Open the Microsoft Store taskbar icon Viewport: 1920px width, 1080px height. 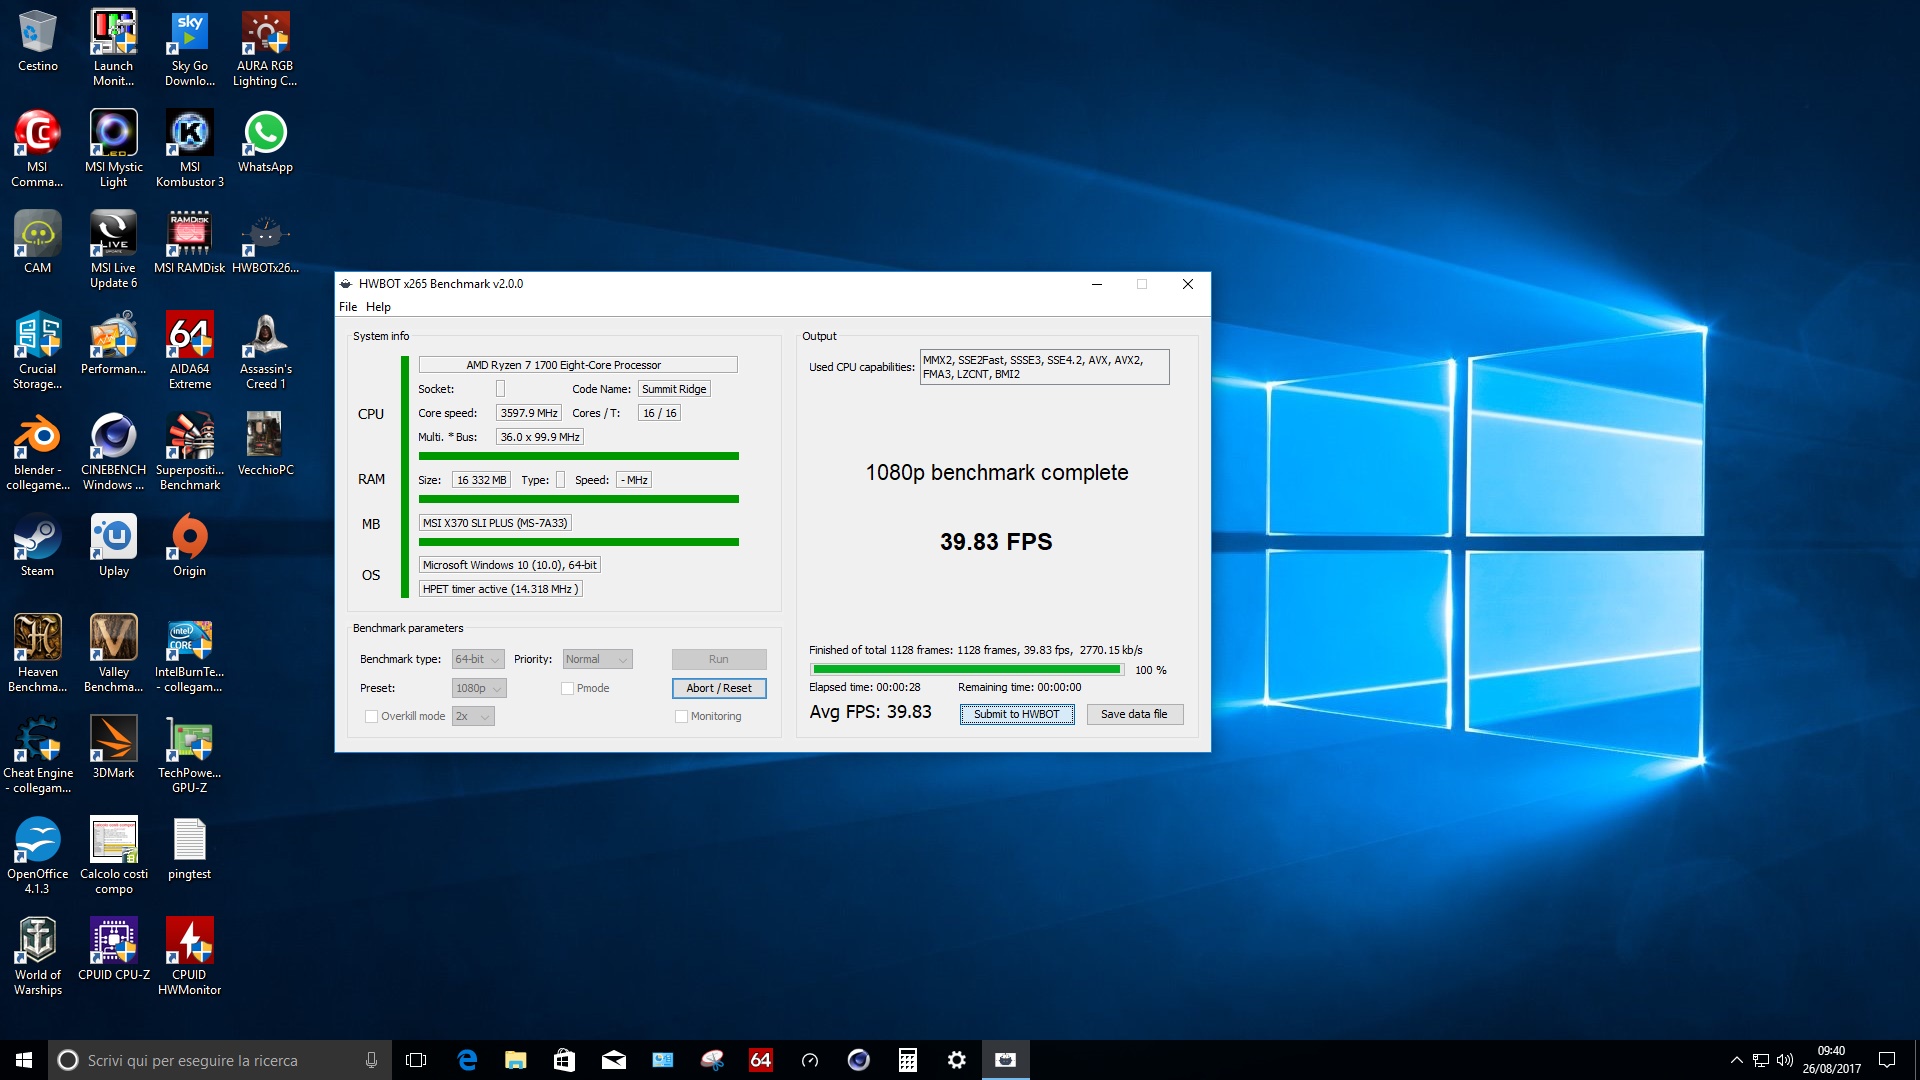(x=564, y=1060)
